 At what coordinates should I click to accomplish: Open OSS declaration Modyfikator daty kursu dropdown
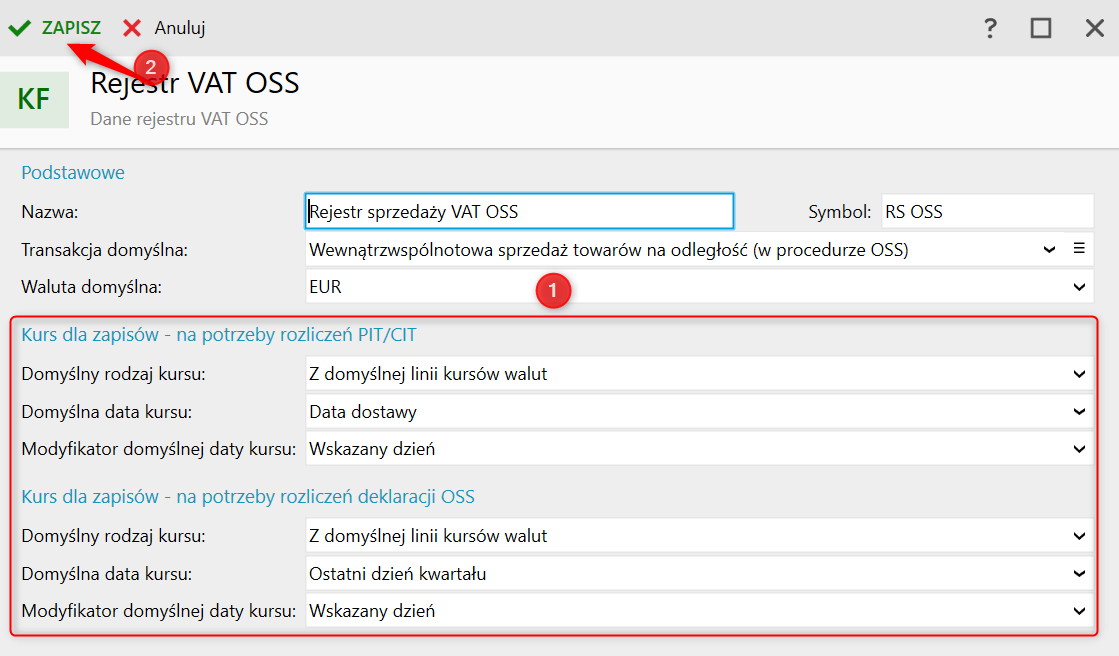tap(1079, 610)
